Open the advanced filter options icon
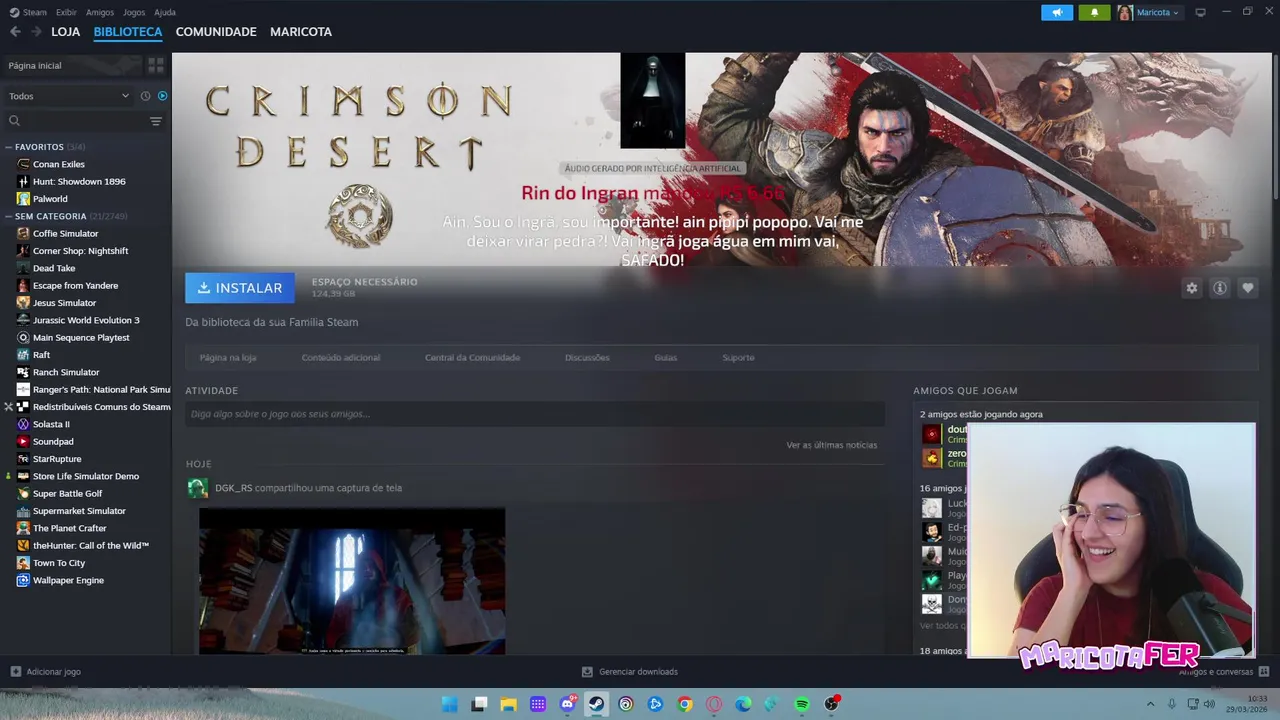The image size is (1280, 720). tap(156, 121)
